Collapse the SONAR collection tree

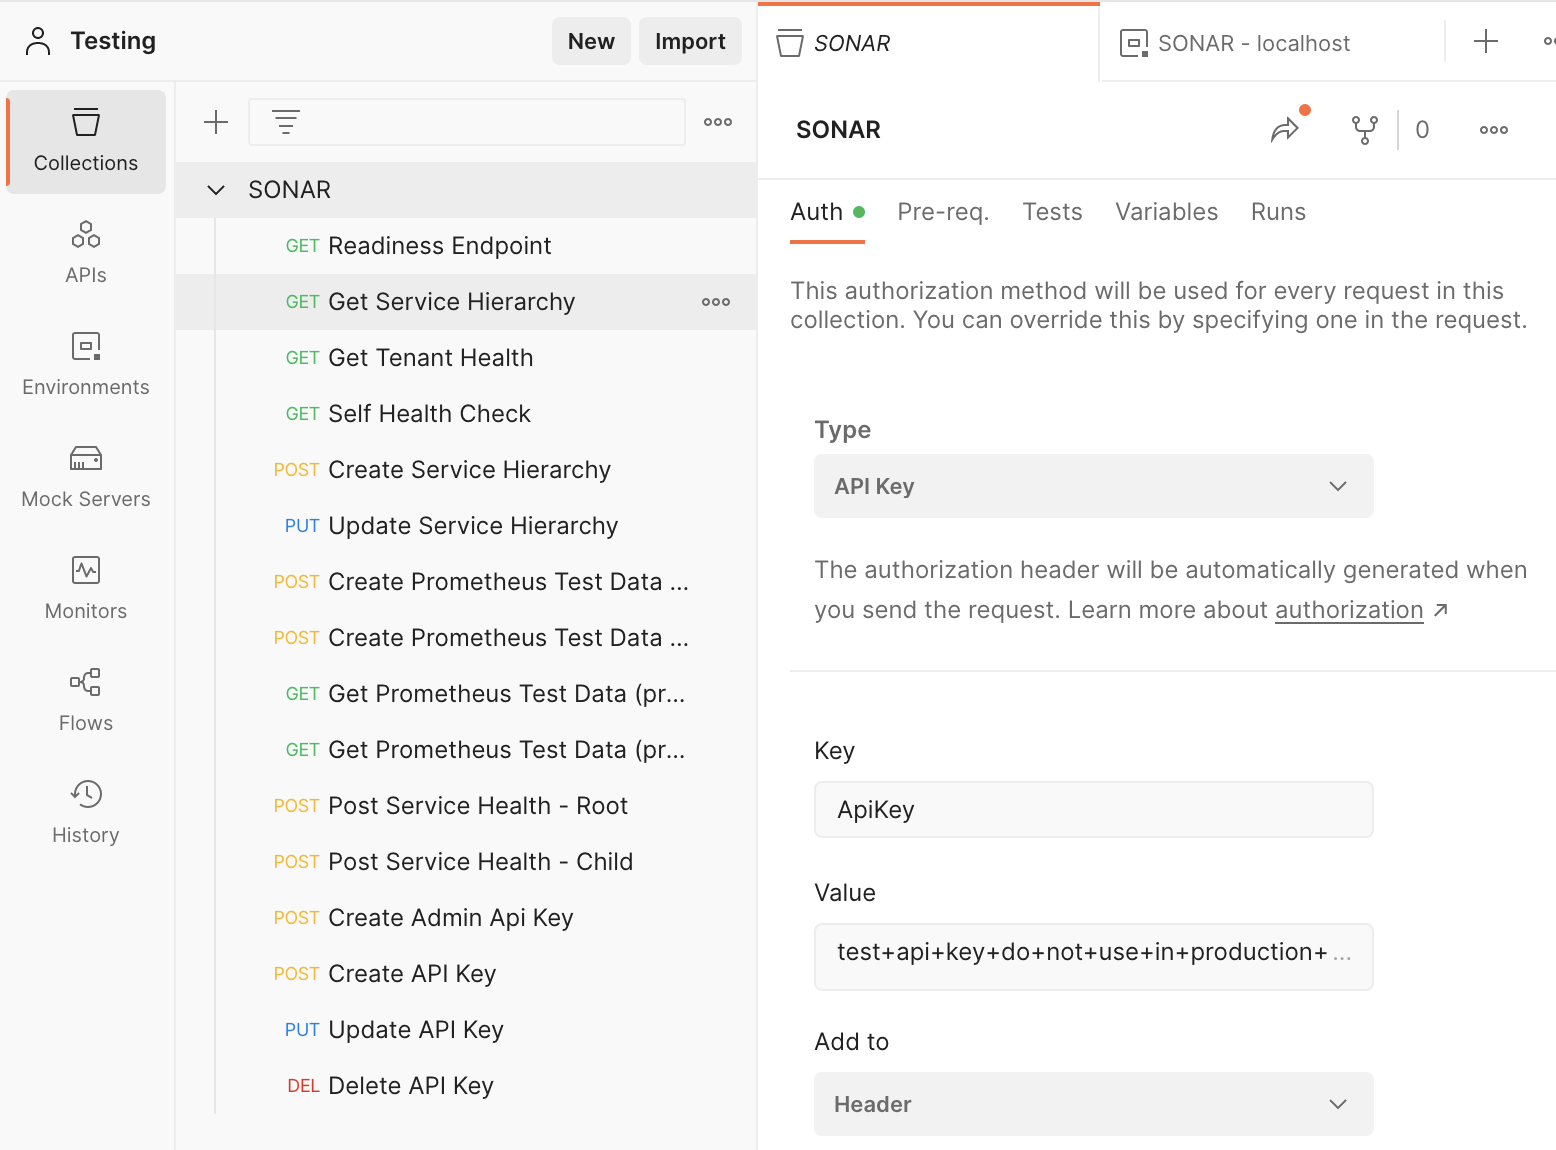[x=216, y=190]
